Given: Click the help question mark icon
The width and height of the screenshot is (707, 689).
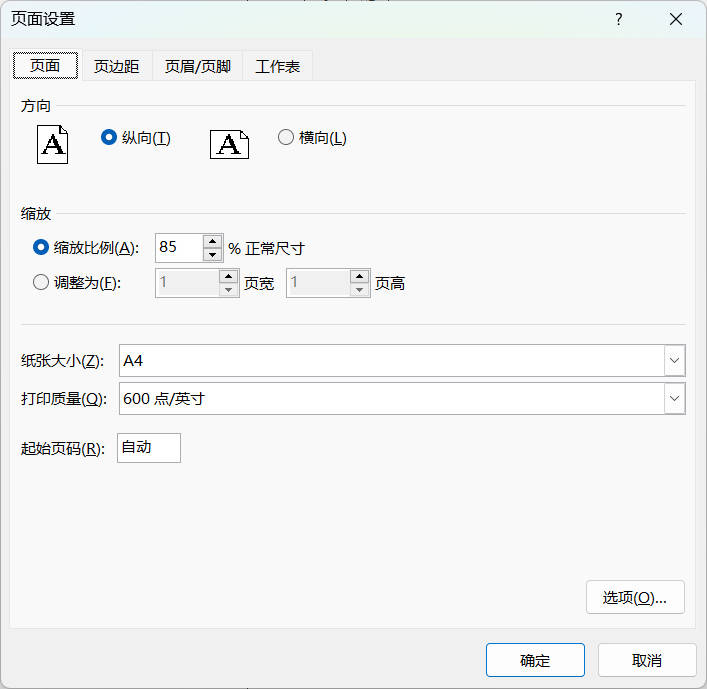Looking at the screenshot, I should coord(619,19).
